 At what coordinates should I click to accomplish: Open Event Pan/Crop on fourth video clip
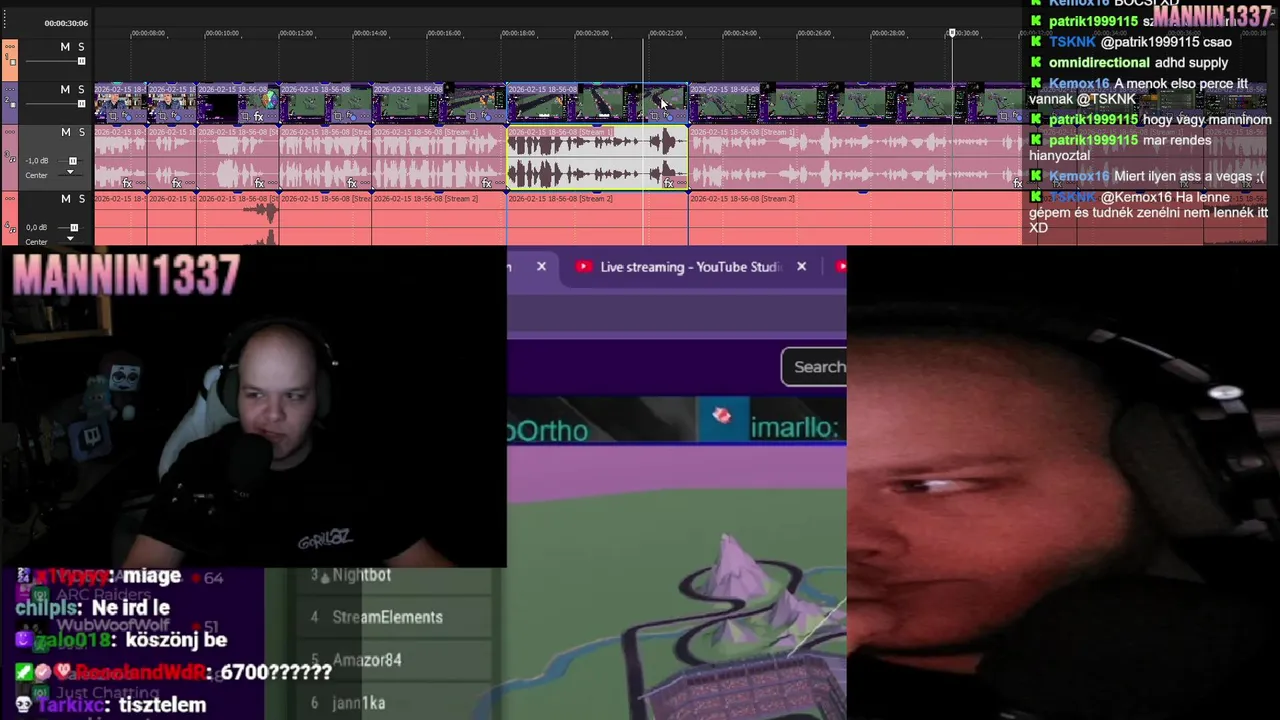pyautogui.click(x=339, y=116)
